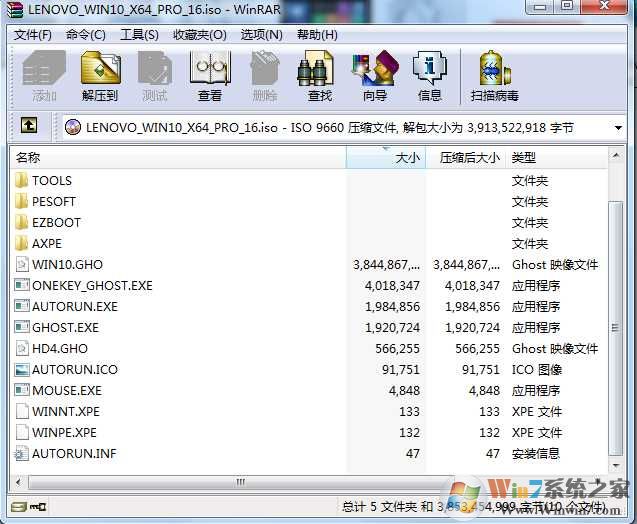637x524 pixels.
Task: Click the 4,018,347 size value of ONEKEY_GHOST.EXE
Action: [392, 286]
